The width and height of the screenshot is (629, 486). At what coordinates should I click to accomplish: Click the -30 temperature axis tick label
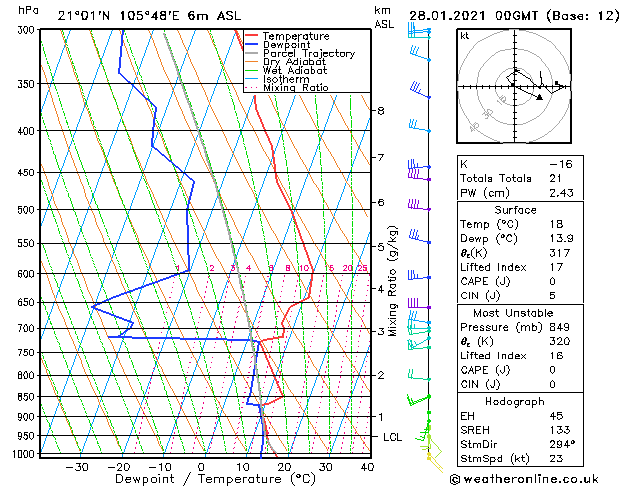(x=77, y=467)
